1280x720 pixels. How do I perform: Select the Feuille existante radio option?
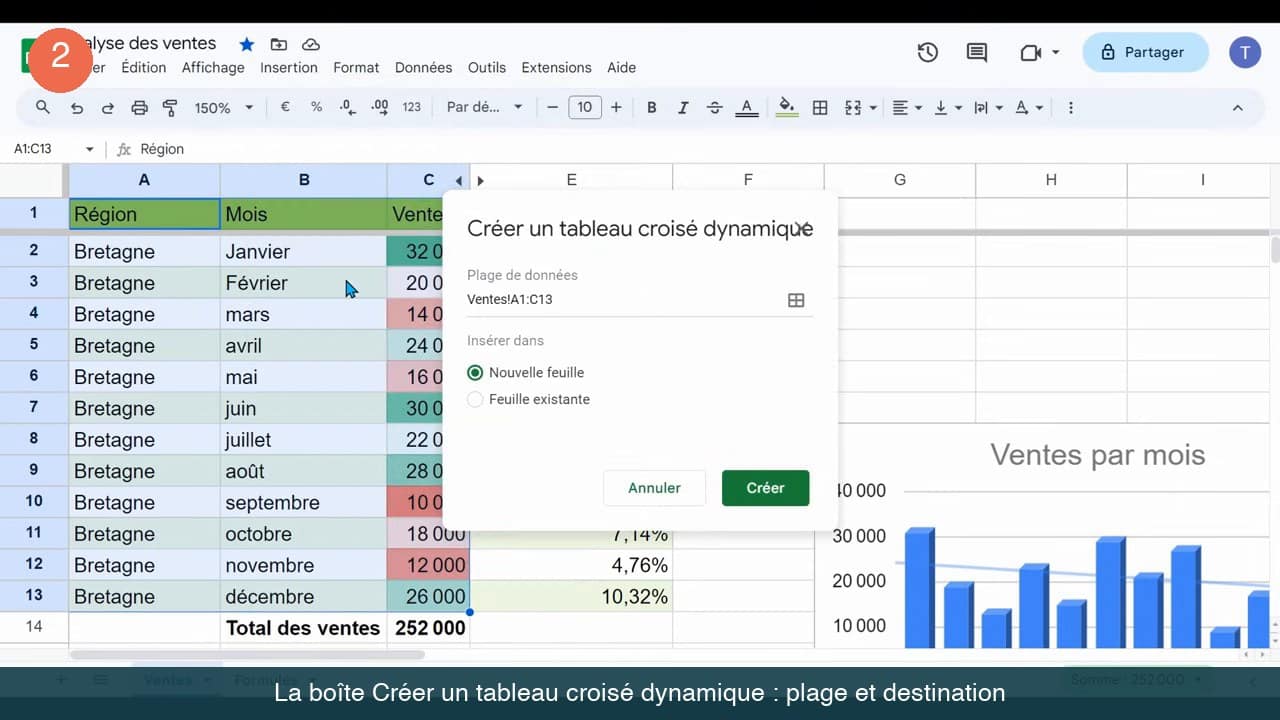475,399
